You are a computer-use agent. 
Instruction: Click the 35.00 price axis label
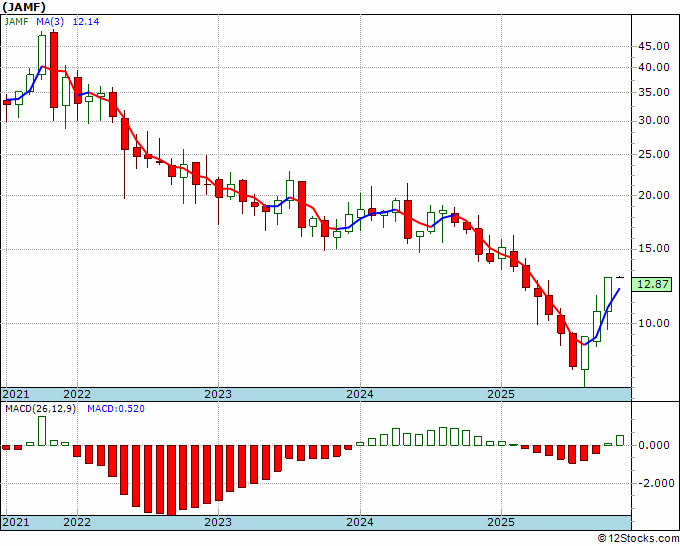(654, 92)
